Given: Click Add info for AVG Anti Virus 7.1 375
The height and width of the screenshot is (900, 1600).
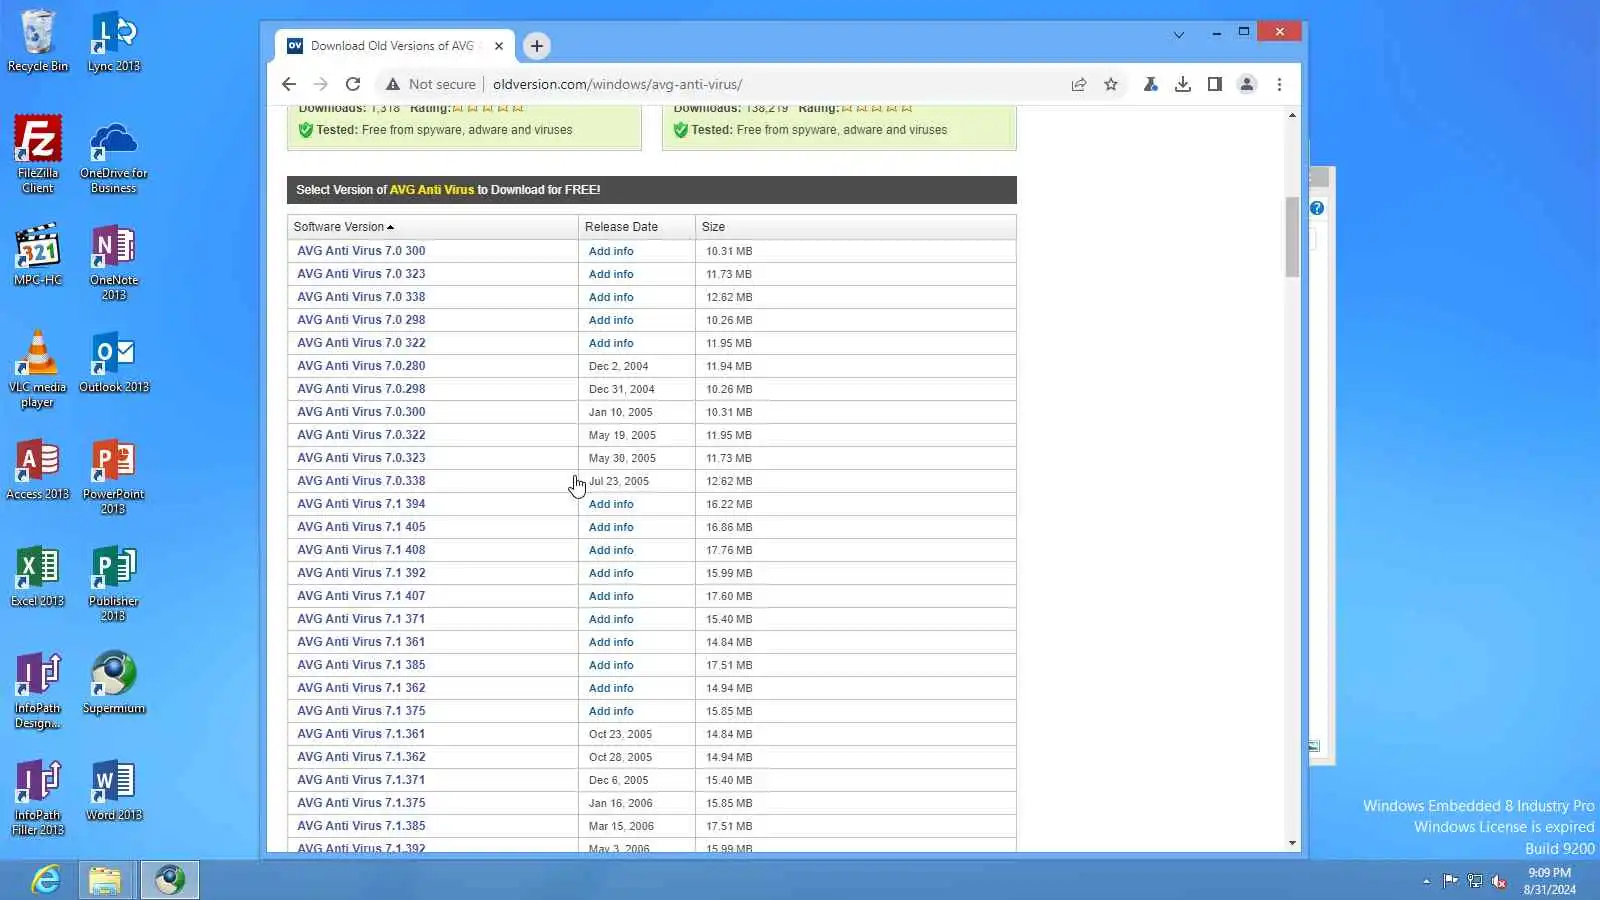Looking at the screenshot, I should click(x=611, y=711).
